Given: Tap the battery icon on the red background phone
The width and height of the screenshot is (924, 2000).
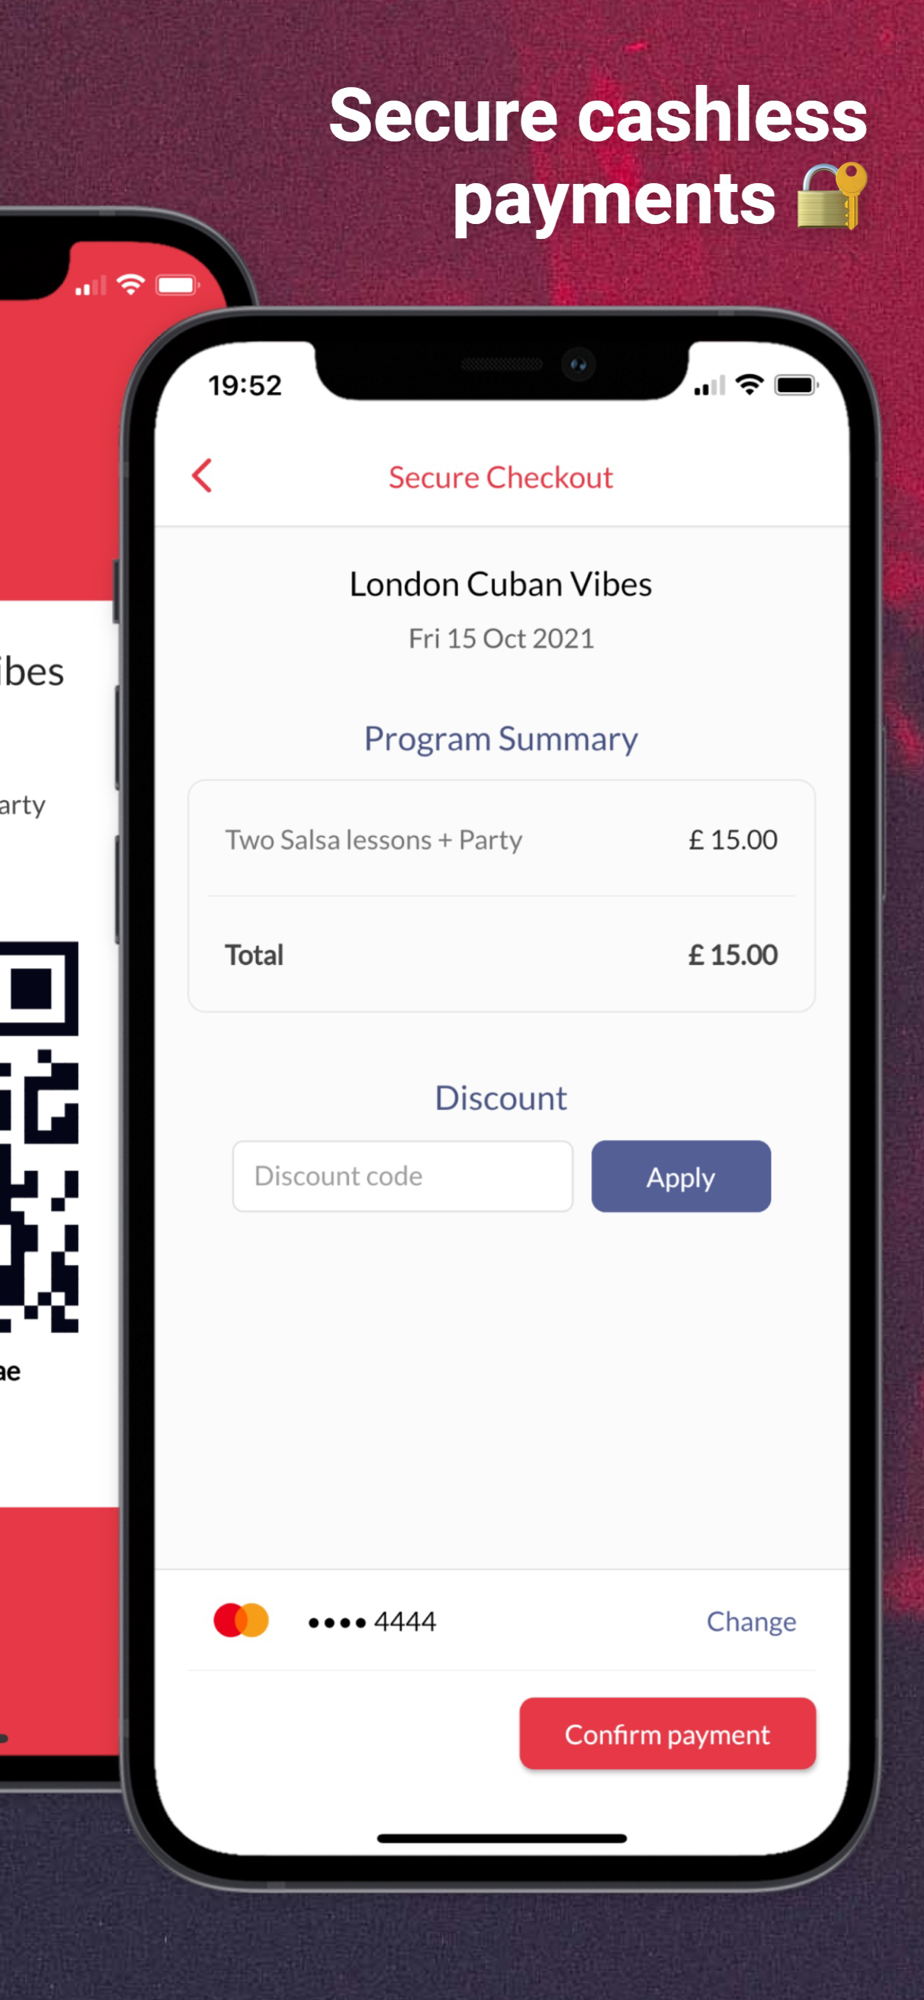Looking at the screenshot, I should [x=178, y=285].
